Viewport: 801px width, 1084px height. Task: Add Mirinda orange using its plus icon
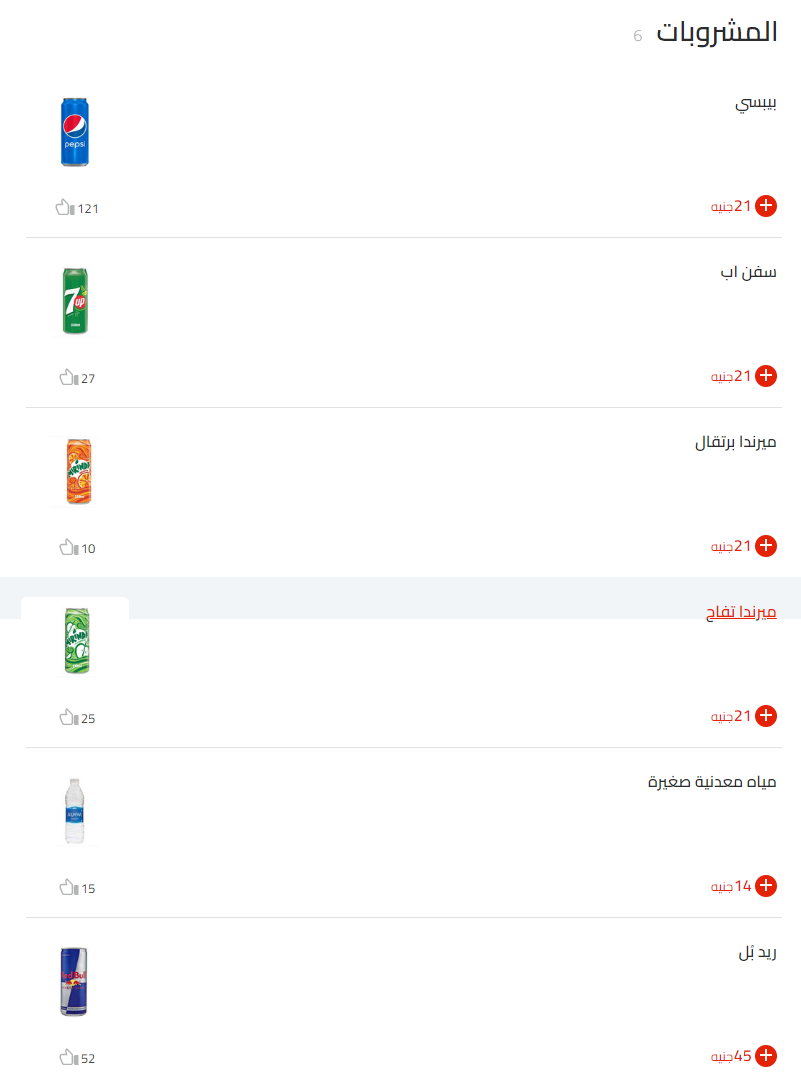point(766,546)
